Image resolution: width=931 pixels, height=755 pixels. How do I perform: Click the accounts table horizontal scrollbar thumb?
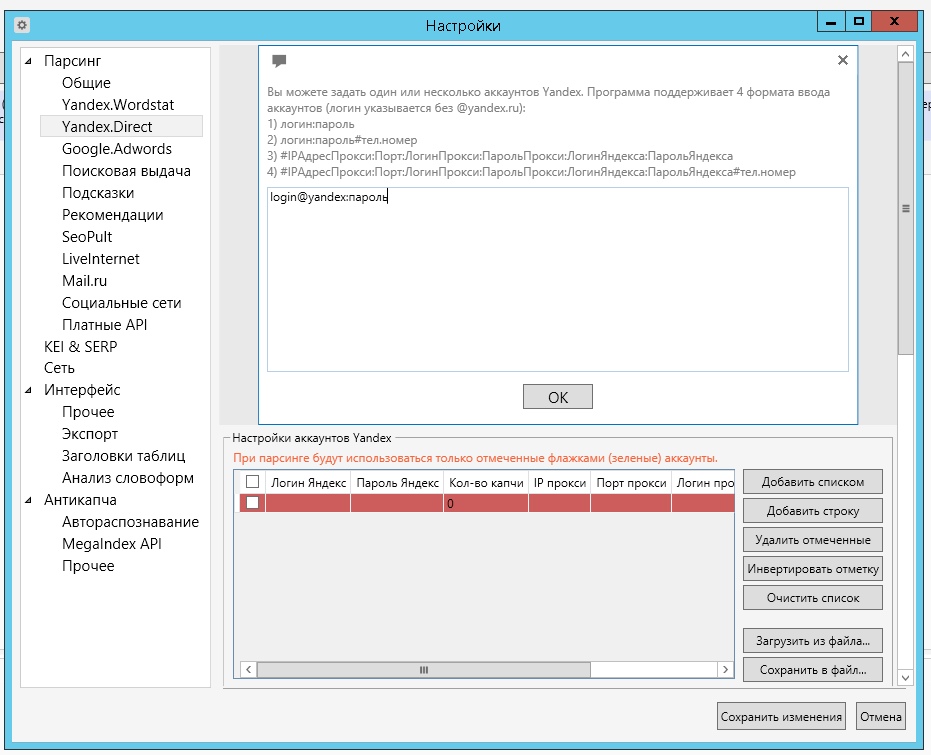424,670
